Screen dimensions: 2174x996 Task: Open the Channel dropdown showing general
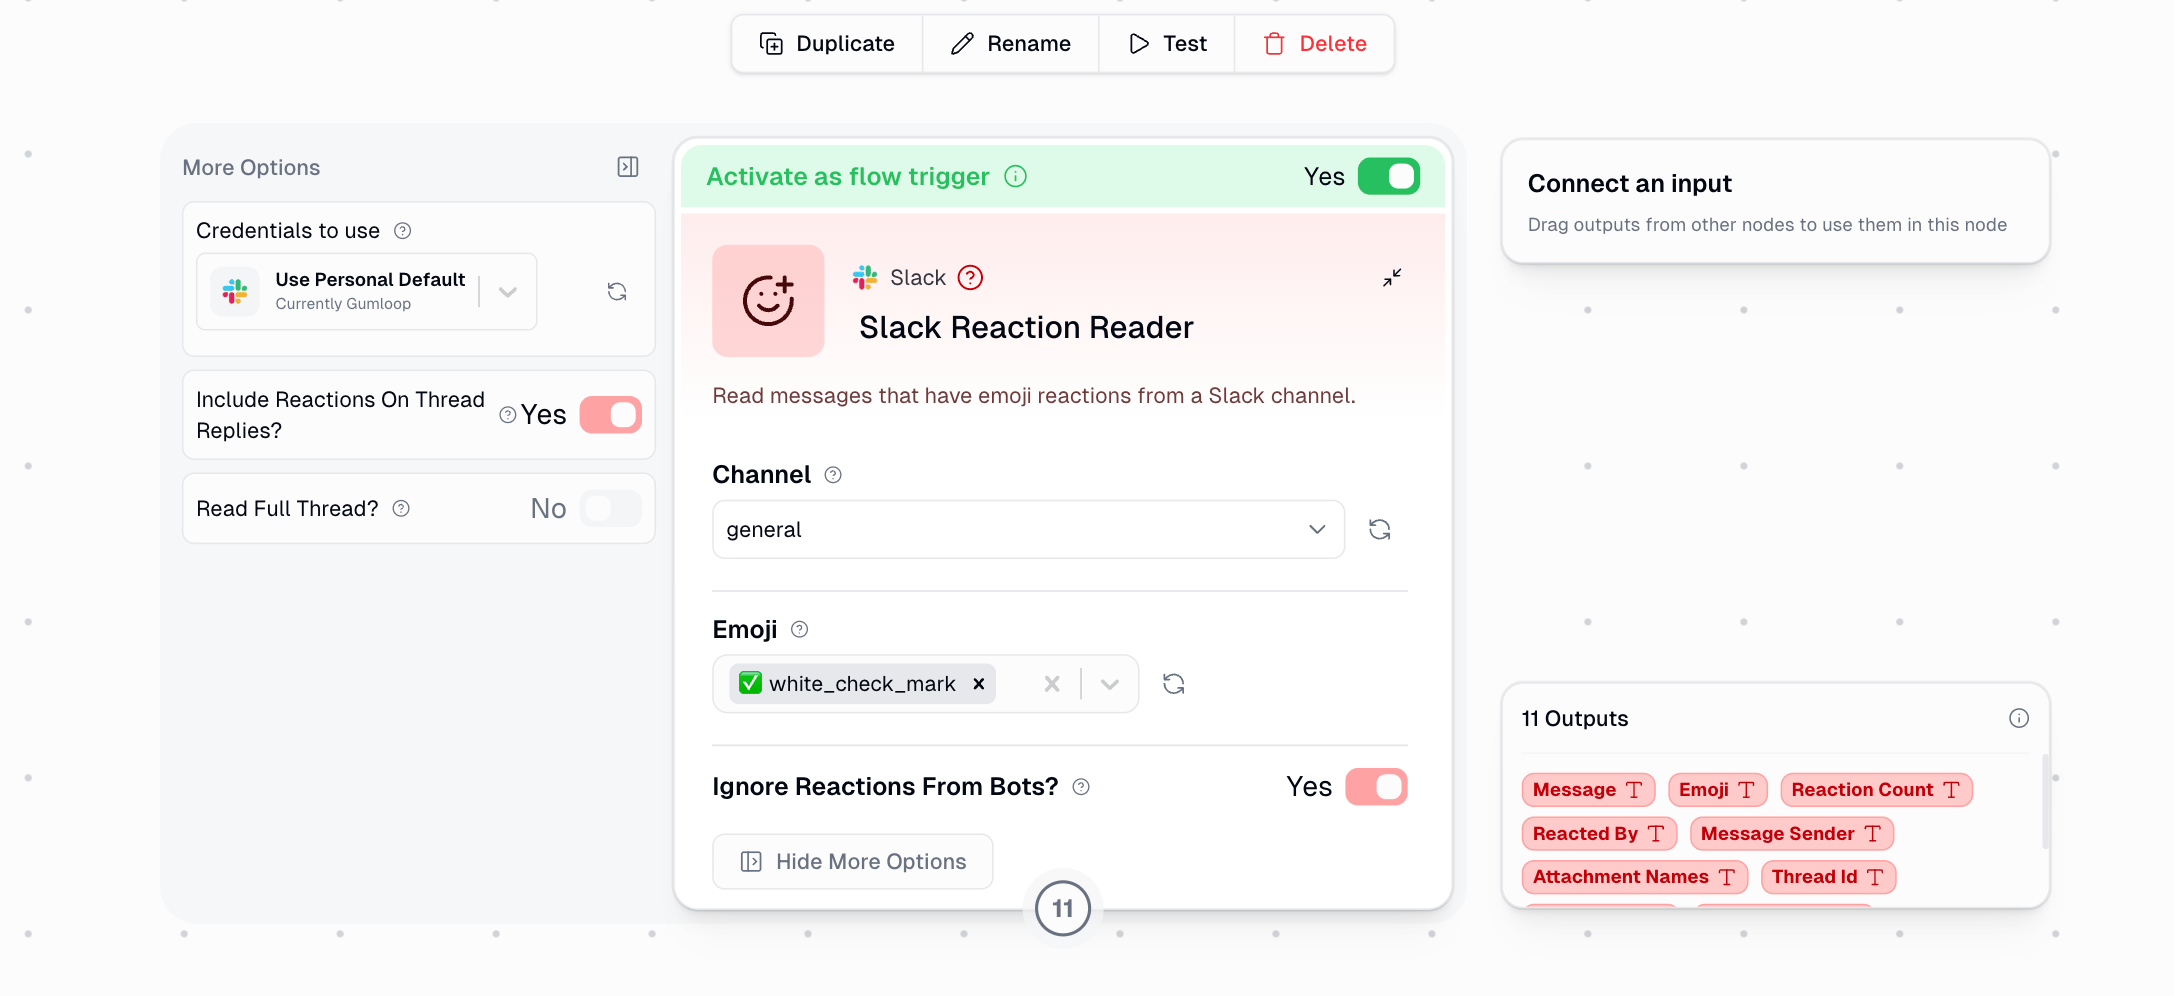(1028, 530)
